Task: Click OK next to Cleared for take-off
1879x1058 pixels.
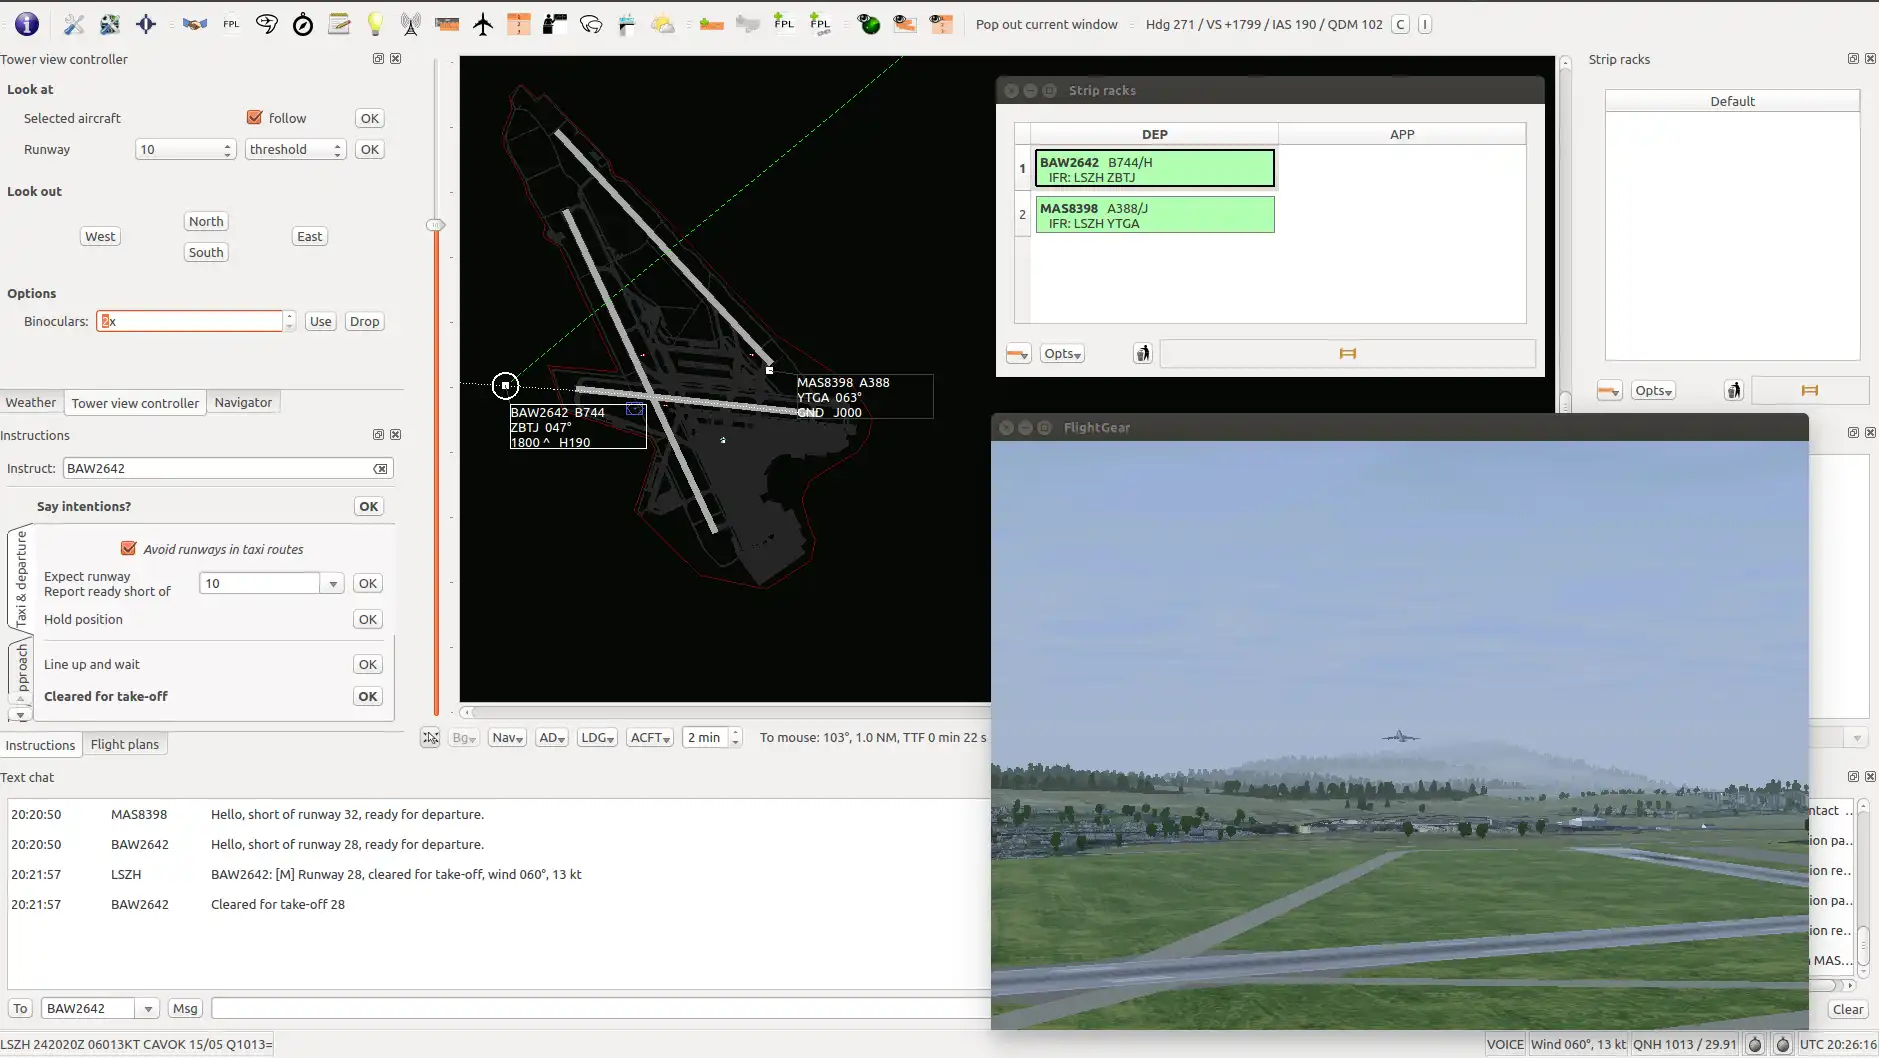Action: (368, 696)
